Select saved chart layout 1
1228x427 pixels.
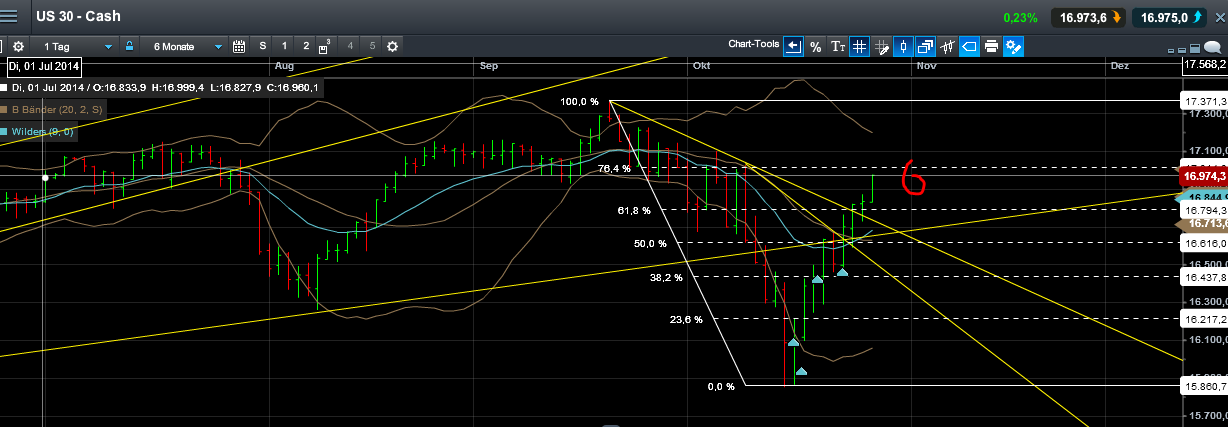(284, 46)
